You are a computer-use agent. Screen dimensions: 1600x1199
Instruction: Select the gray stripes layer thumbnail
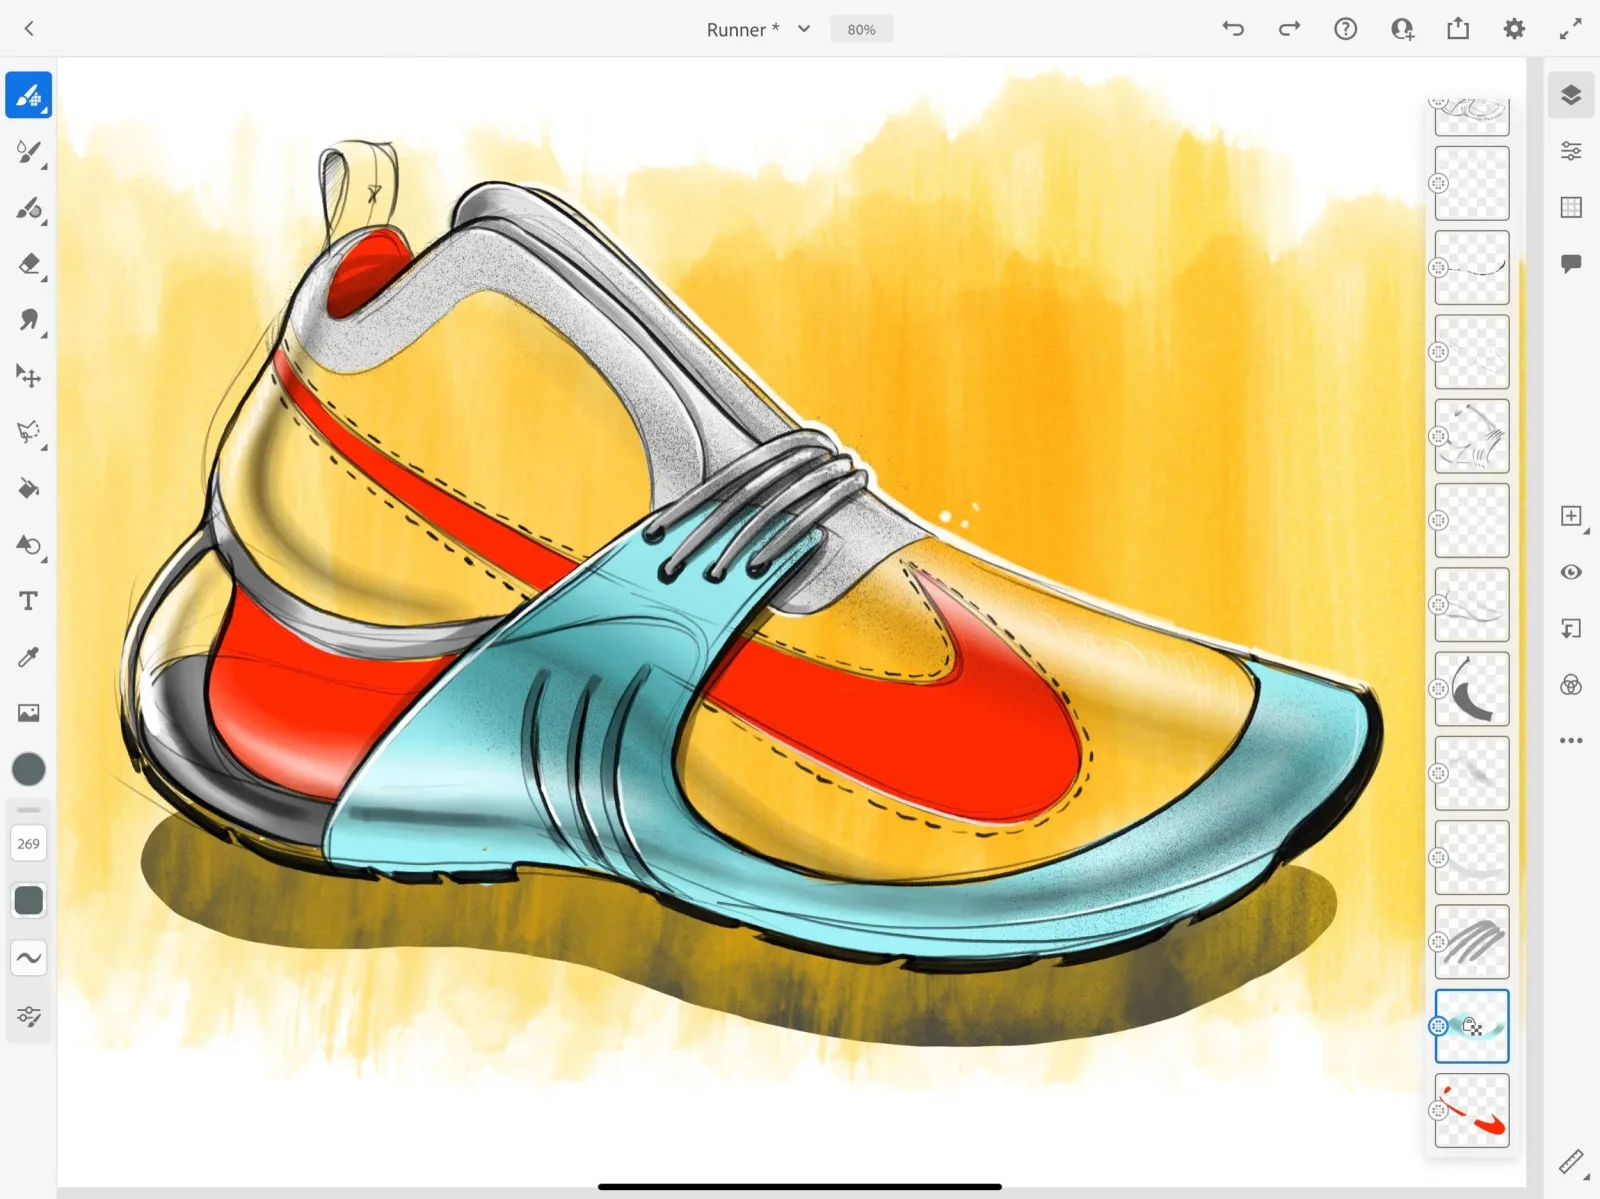pos(1472,942)
